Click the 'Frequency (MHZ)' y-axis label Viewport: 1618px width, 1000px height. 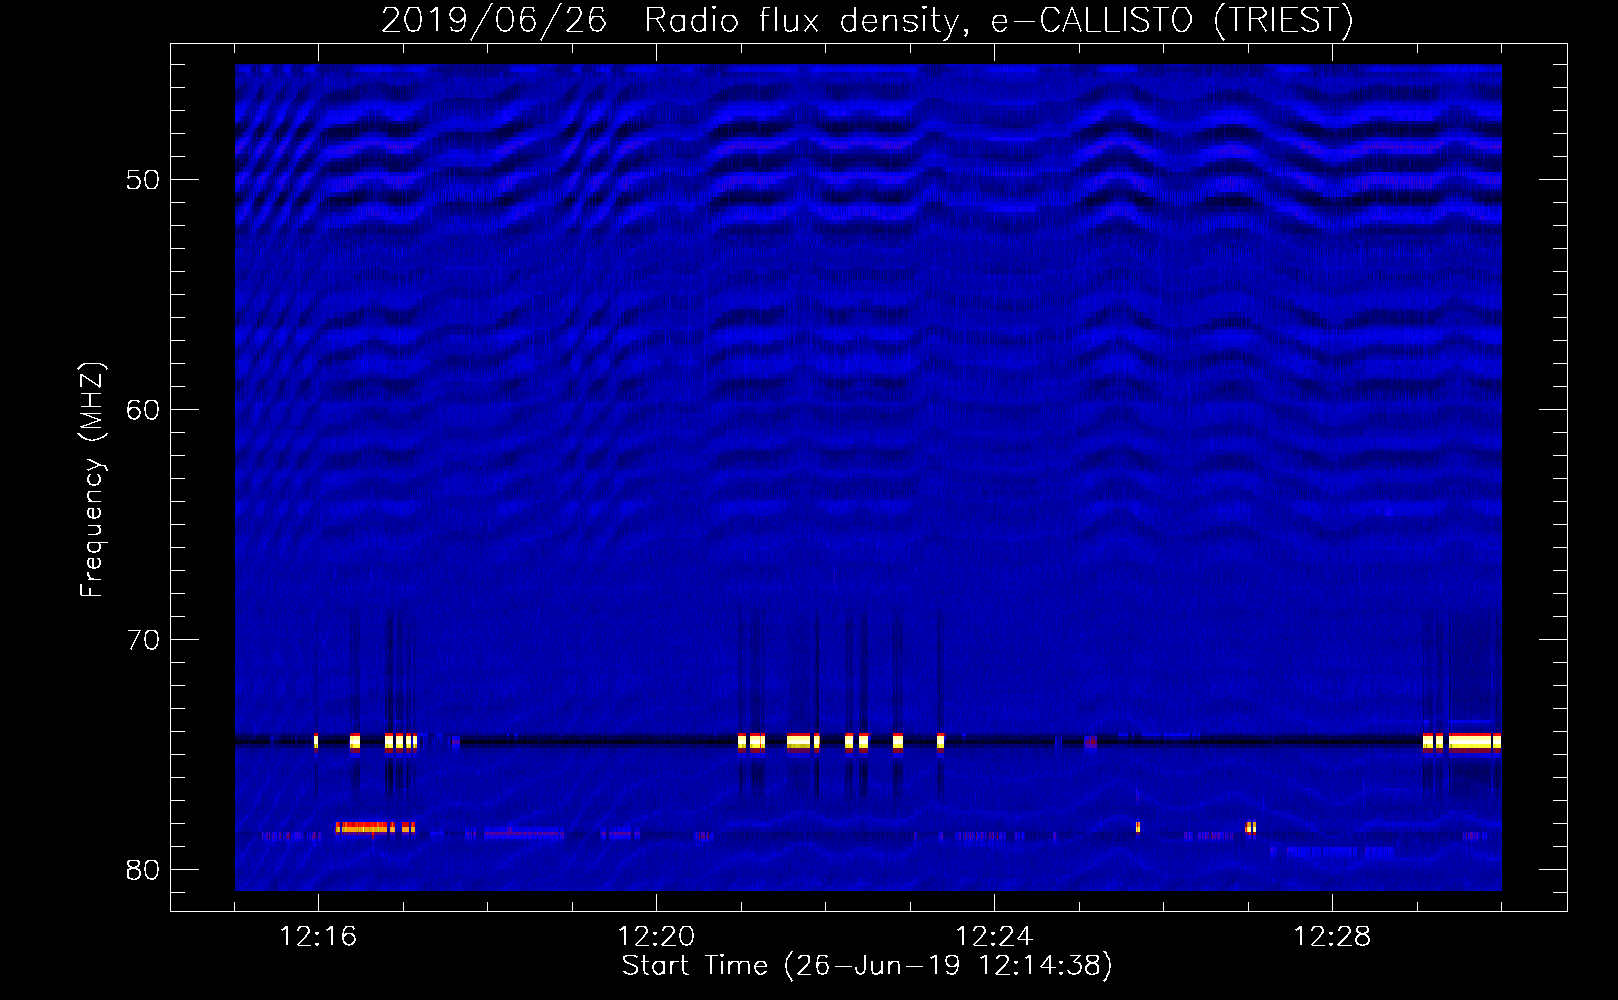coord(92,480)
